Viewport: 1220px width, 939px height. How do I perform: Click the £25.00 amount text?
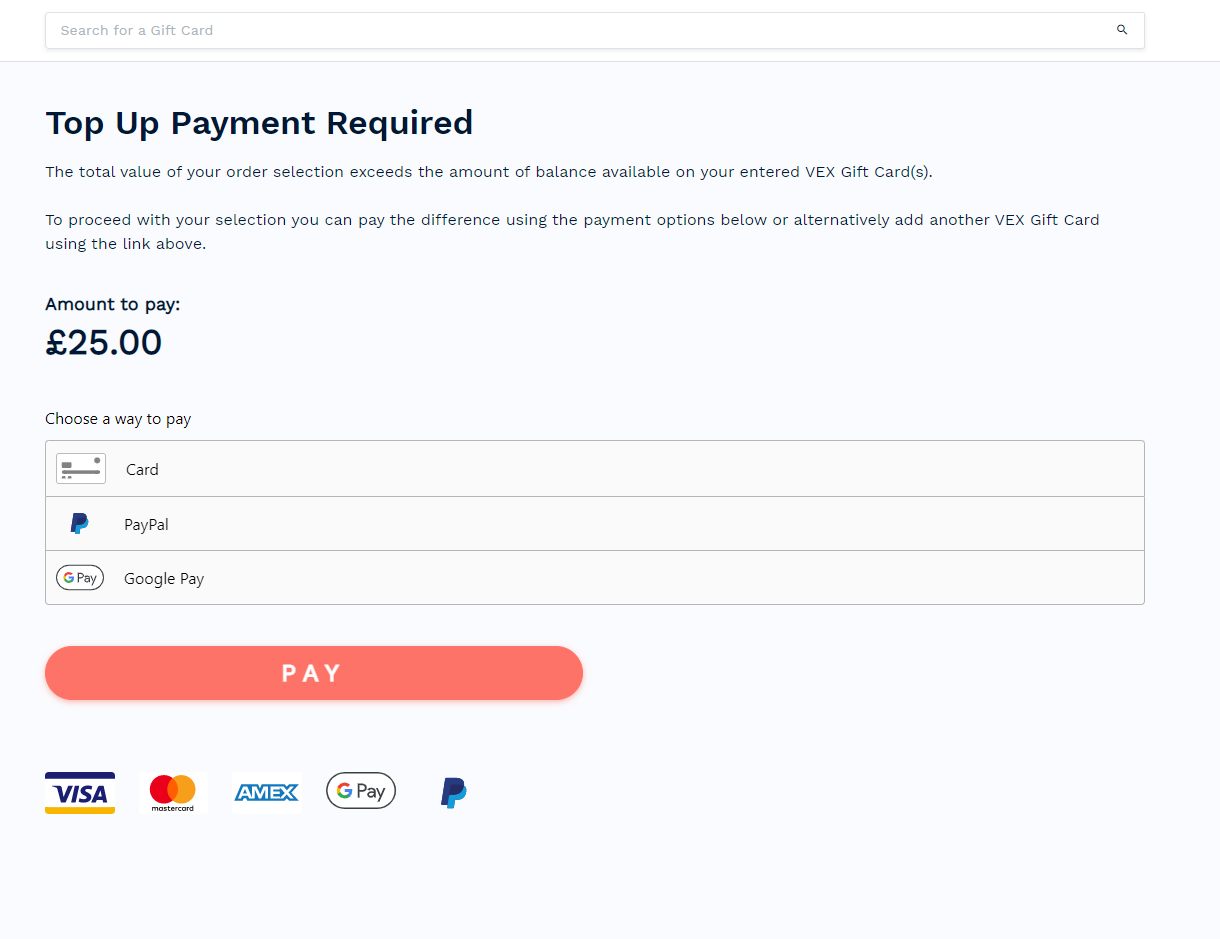click(x=104, y=343)
